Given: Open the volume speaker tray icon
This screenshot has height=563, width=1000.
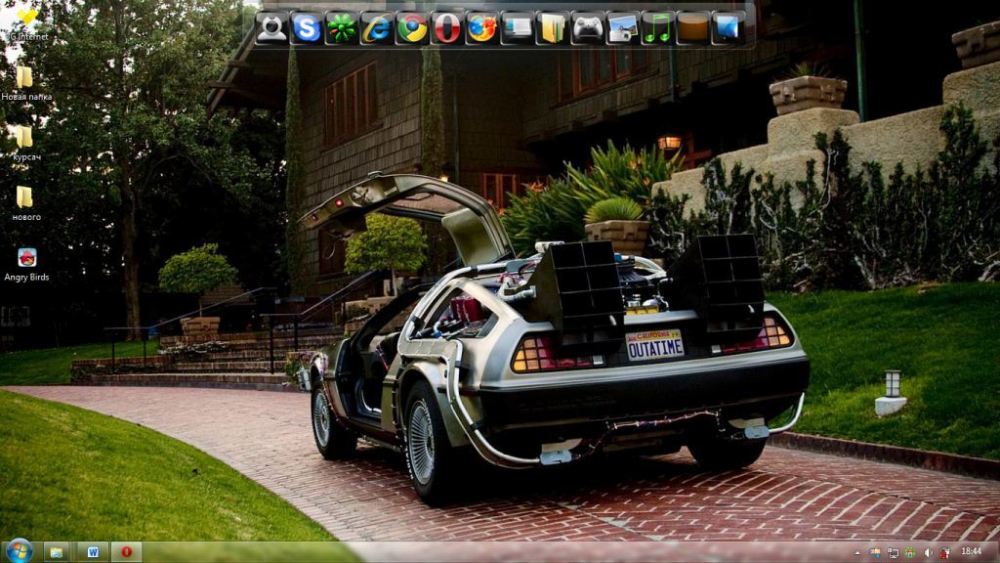Looking at the screenshot, I should point(928,553).
